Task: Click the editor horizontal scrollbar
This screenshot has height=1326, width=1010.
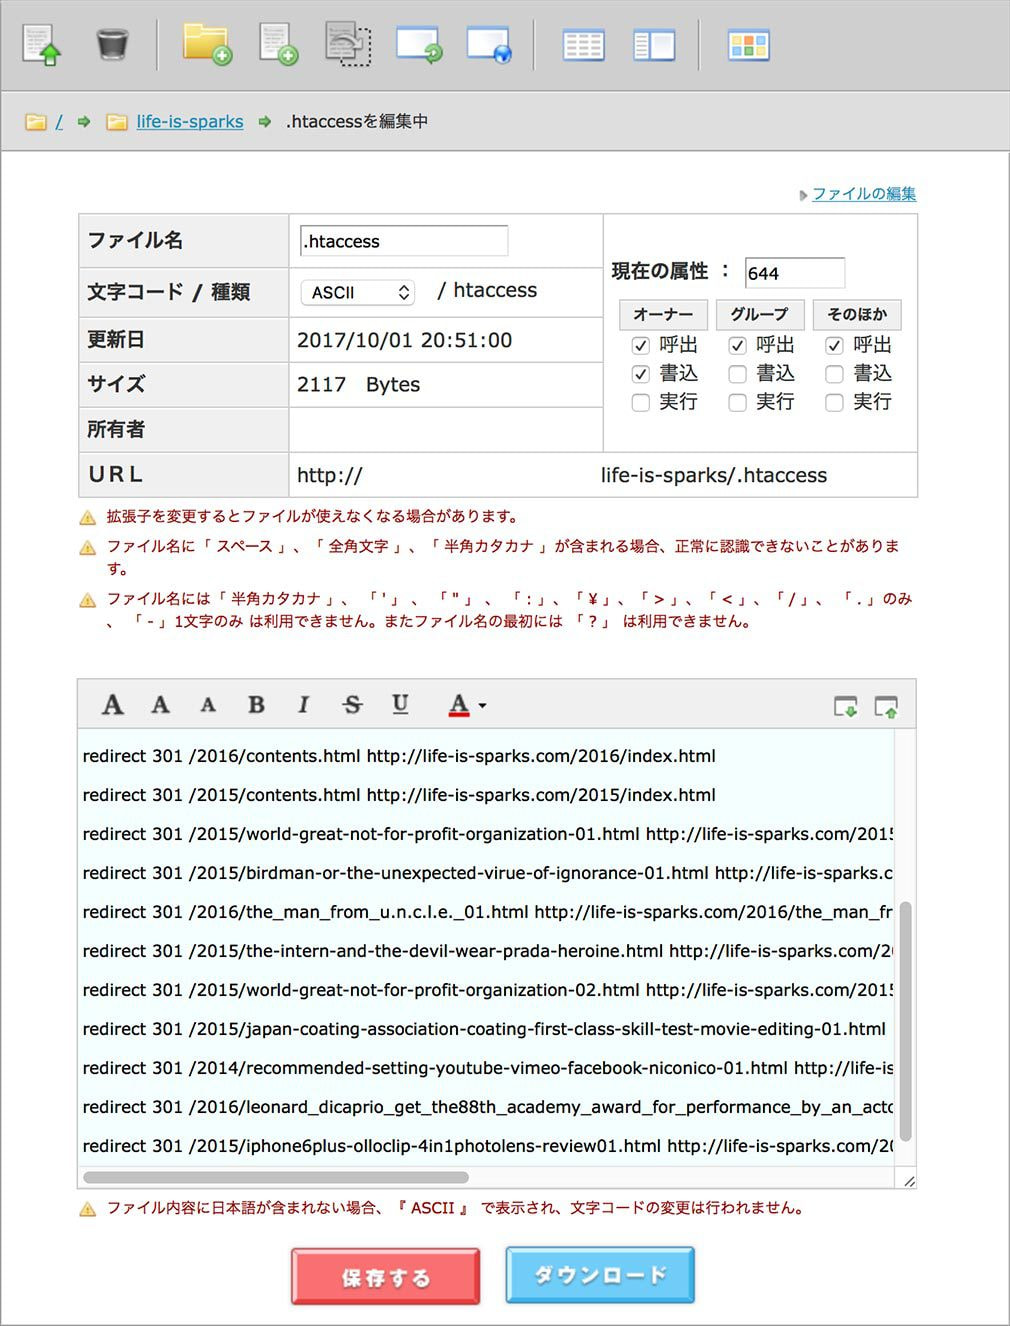Action: click(276, 1177)
